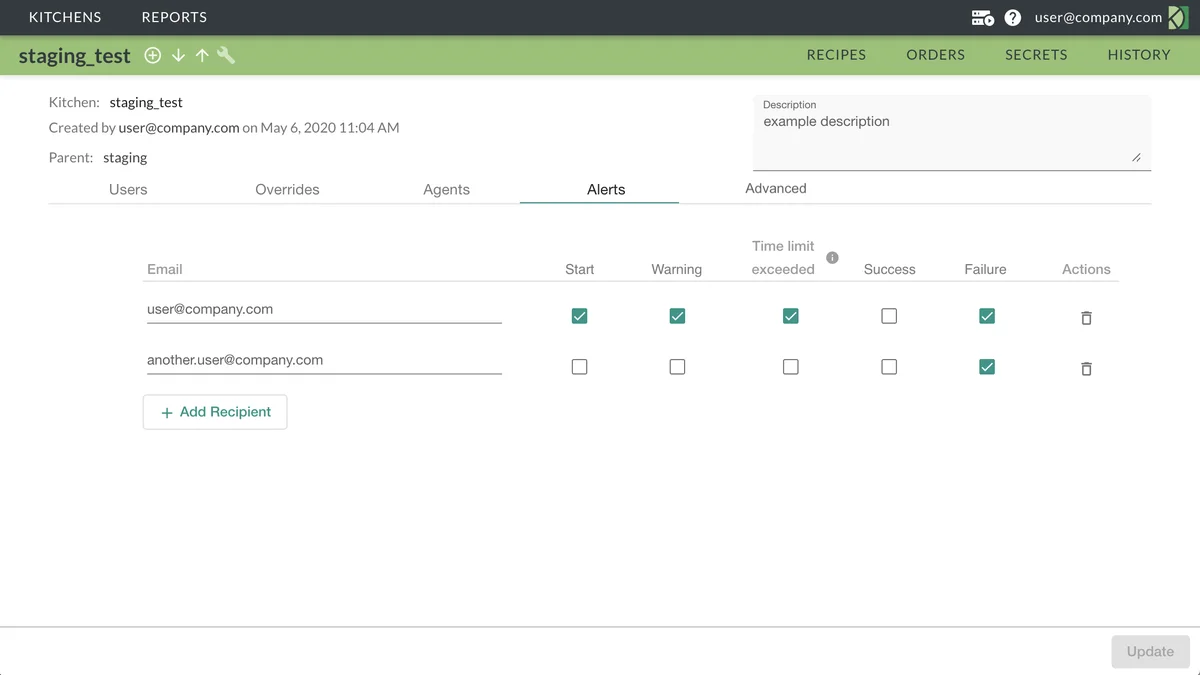Click the logo icon at top right
Image resolution: width=1200 pixels, height=675 pixels.
click(1178, 18)
